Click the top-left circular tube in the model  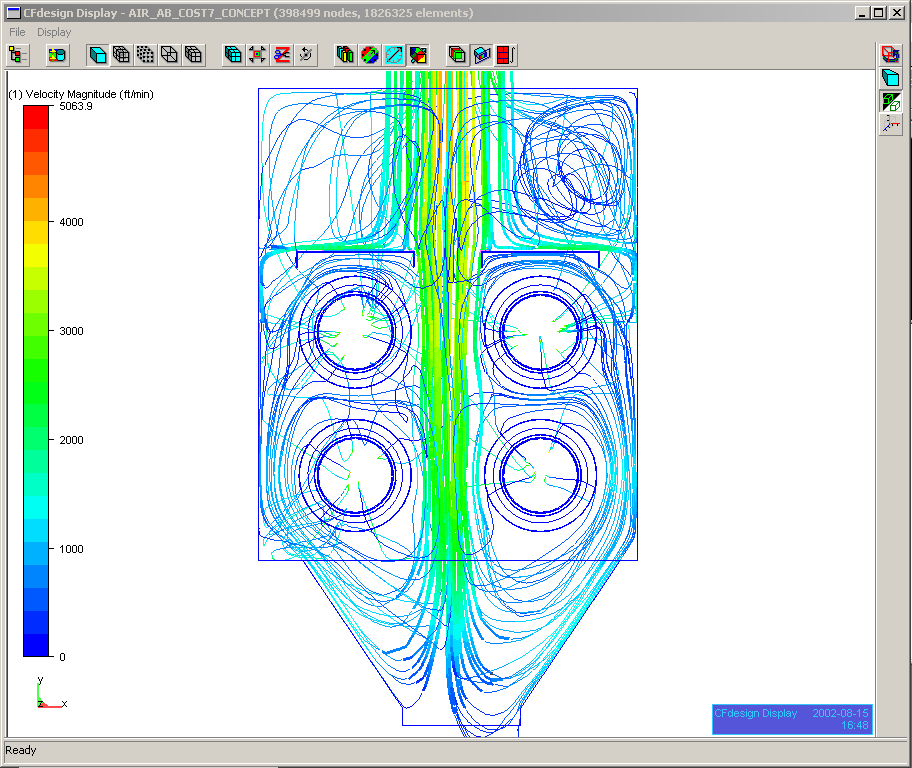(354, 332)
